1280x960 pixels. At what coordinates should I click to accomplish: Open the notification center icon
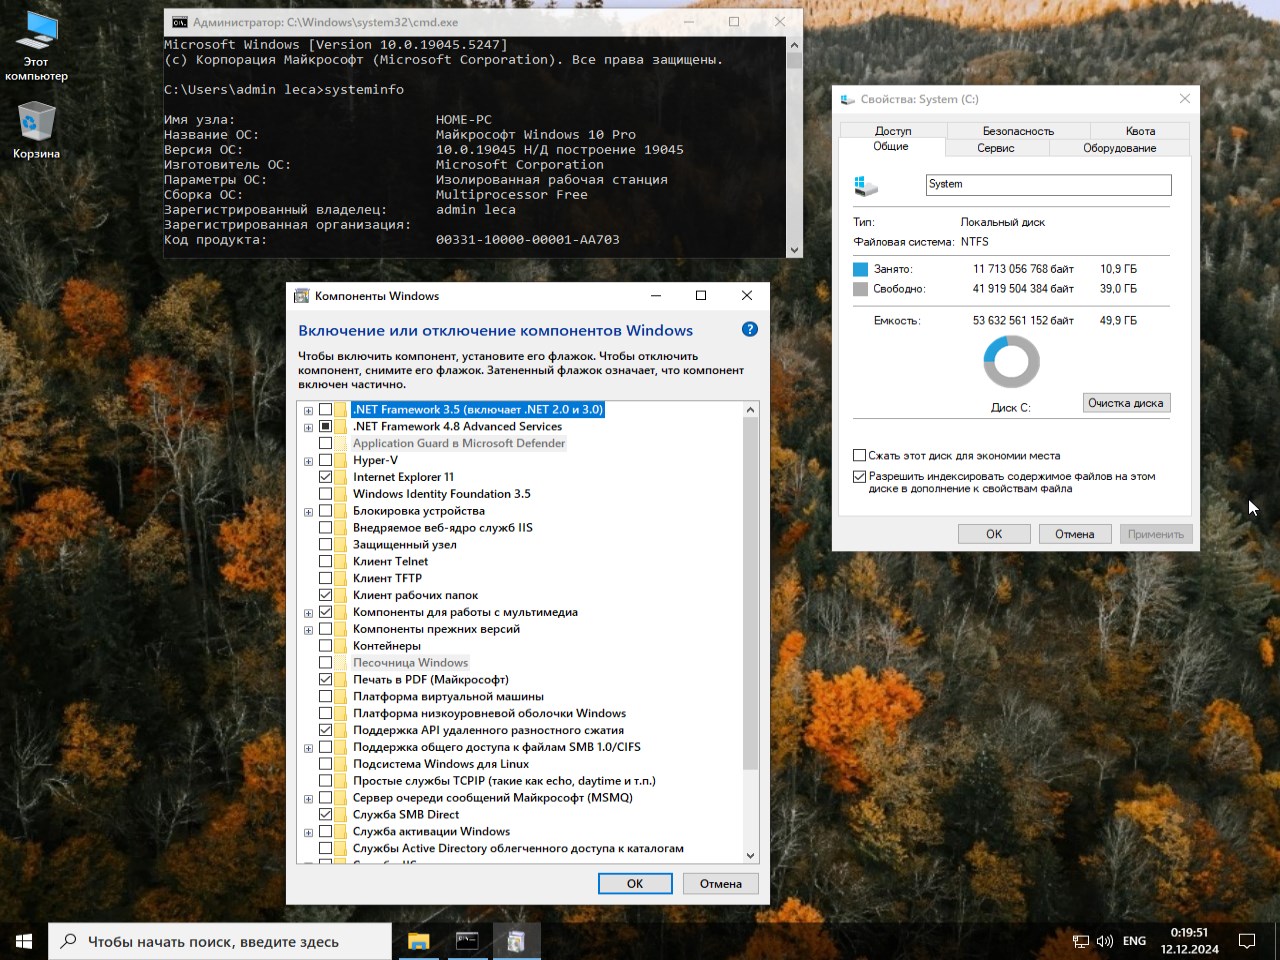pyautogui.click(x=1247, y=941)
